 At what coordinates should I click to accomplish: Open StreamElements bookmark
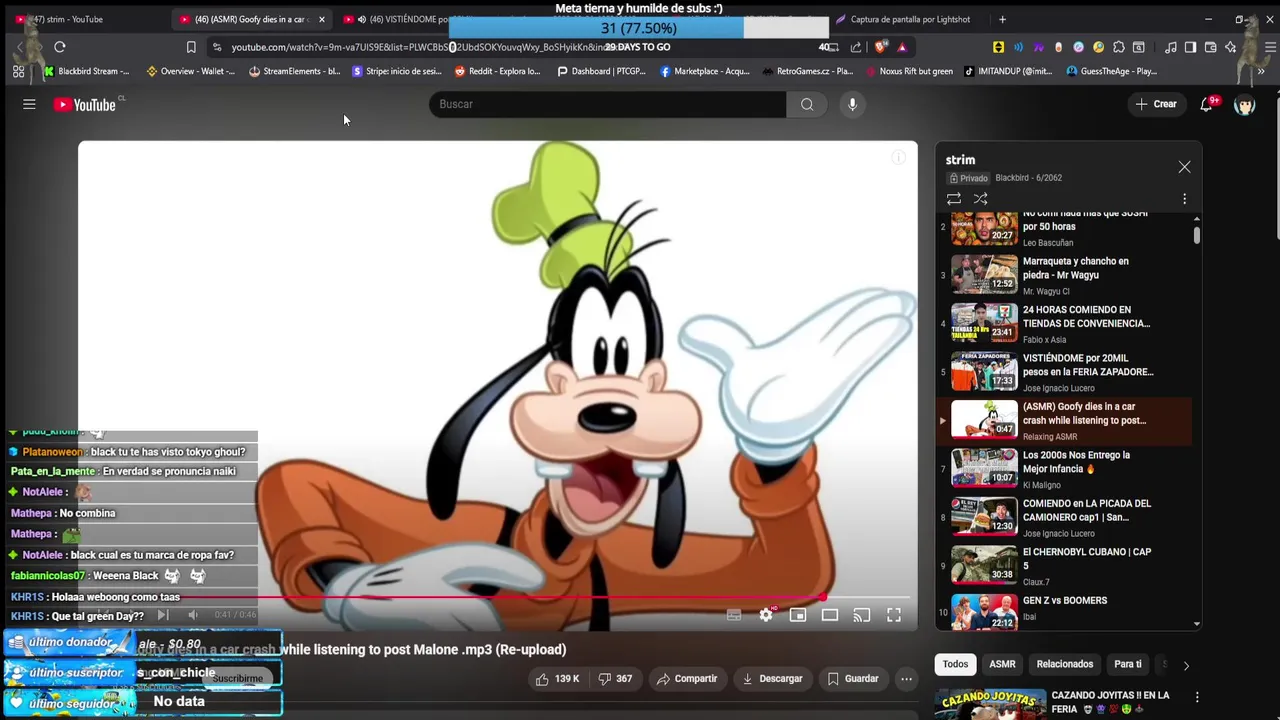295,71
